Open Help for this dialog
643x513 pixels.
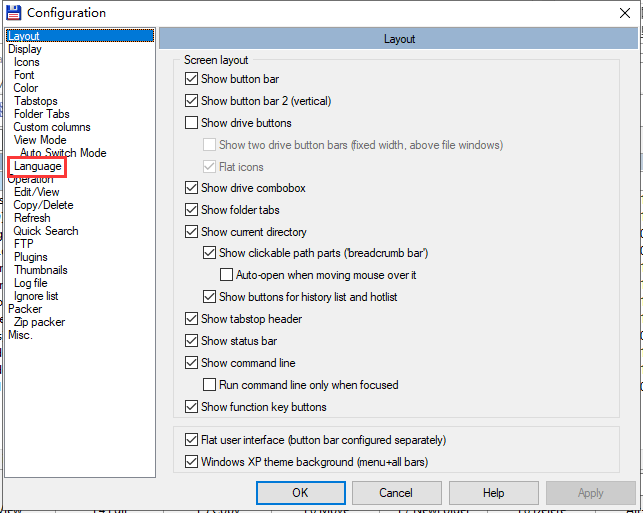[493, 493]
